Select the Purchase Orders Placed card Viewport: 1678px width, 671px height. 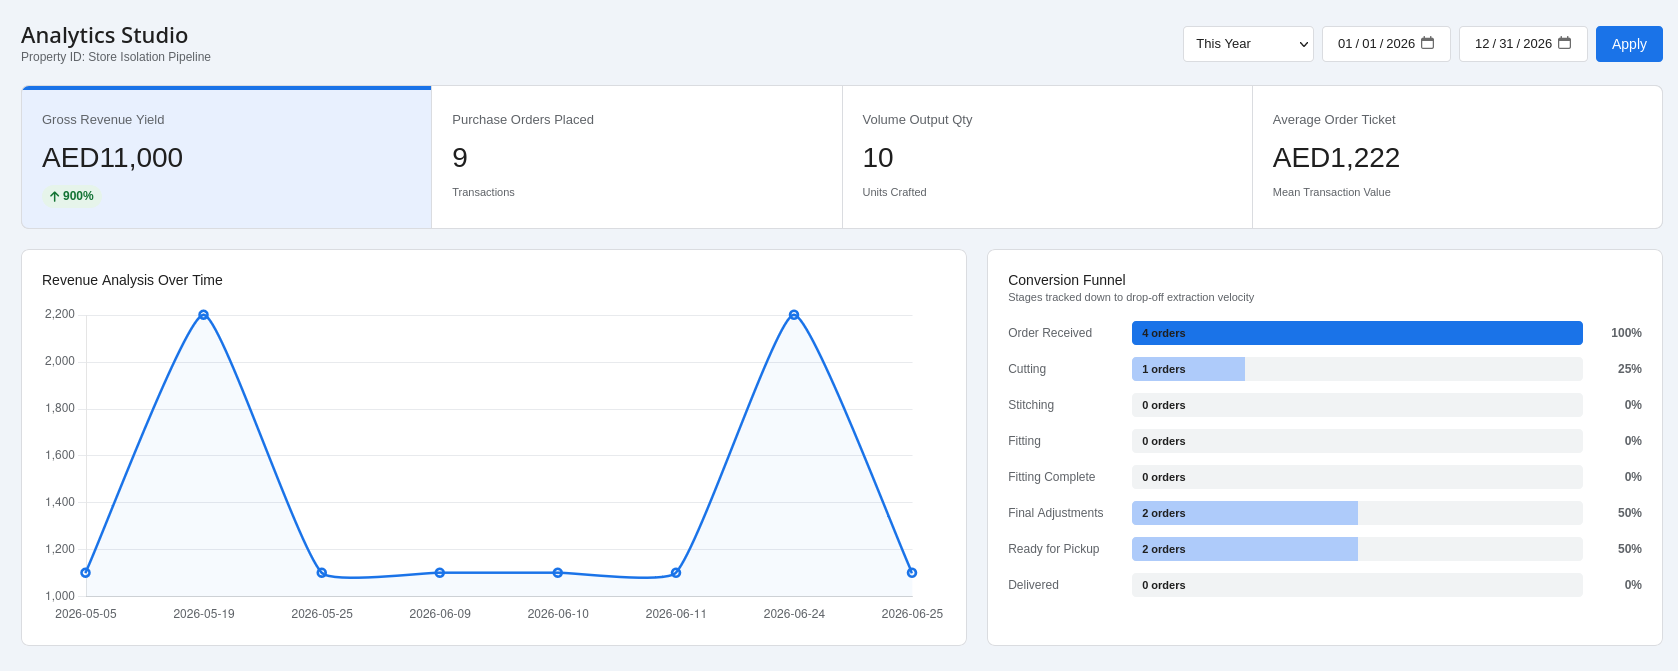coord(637,157)
